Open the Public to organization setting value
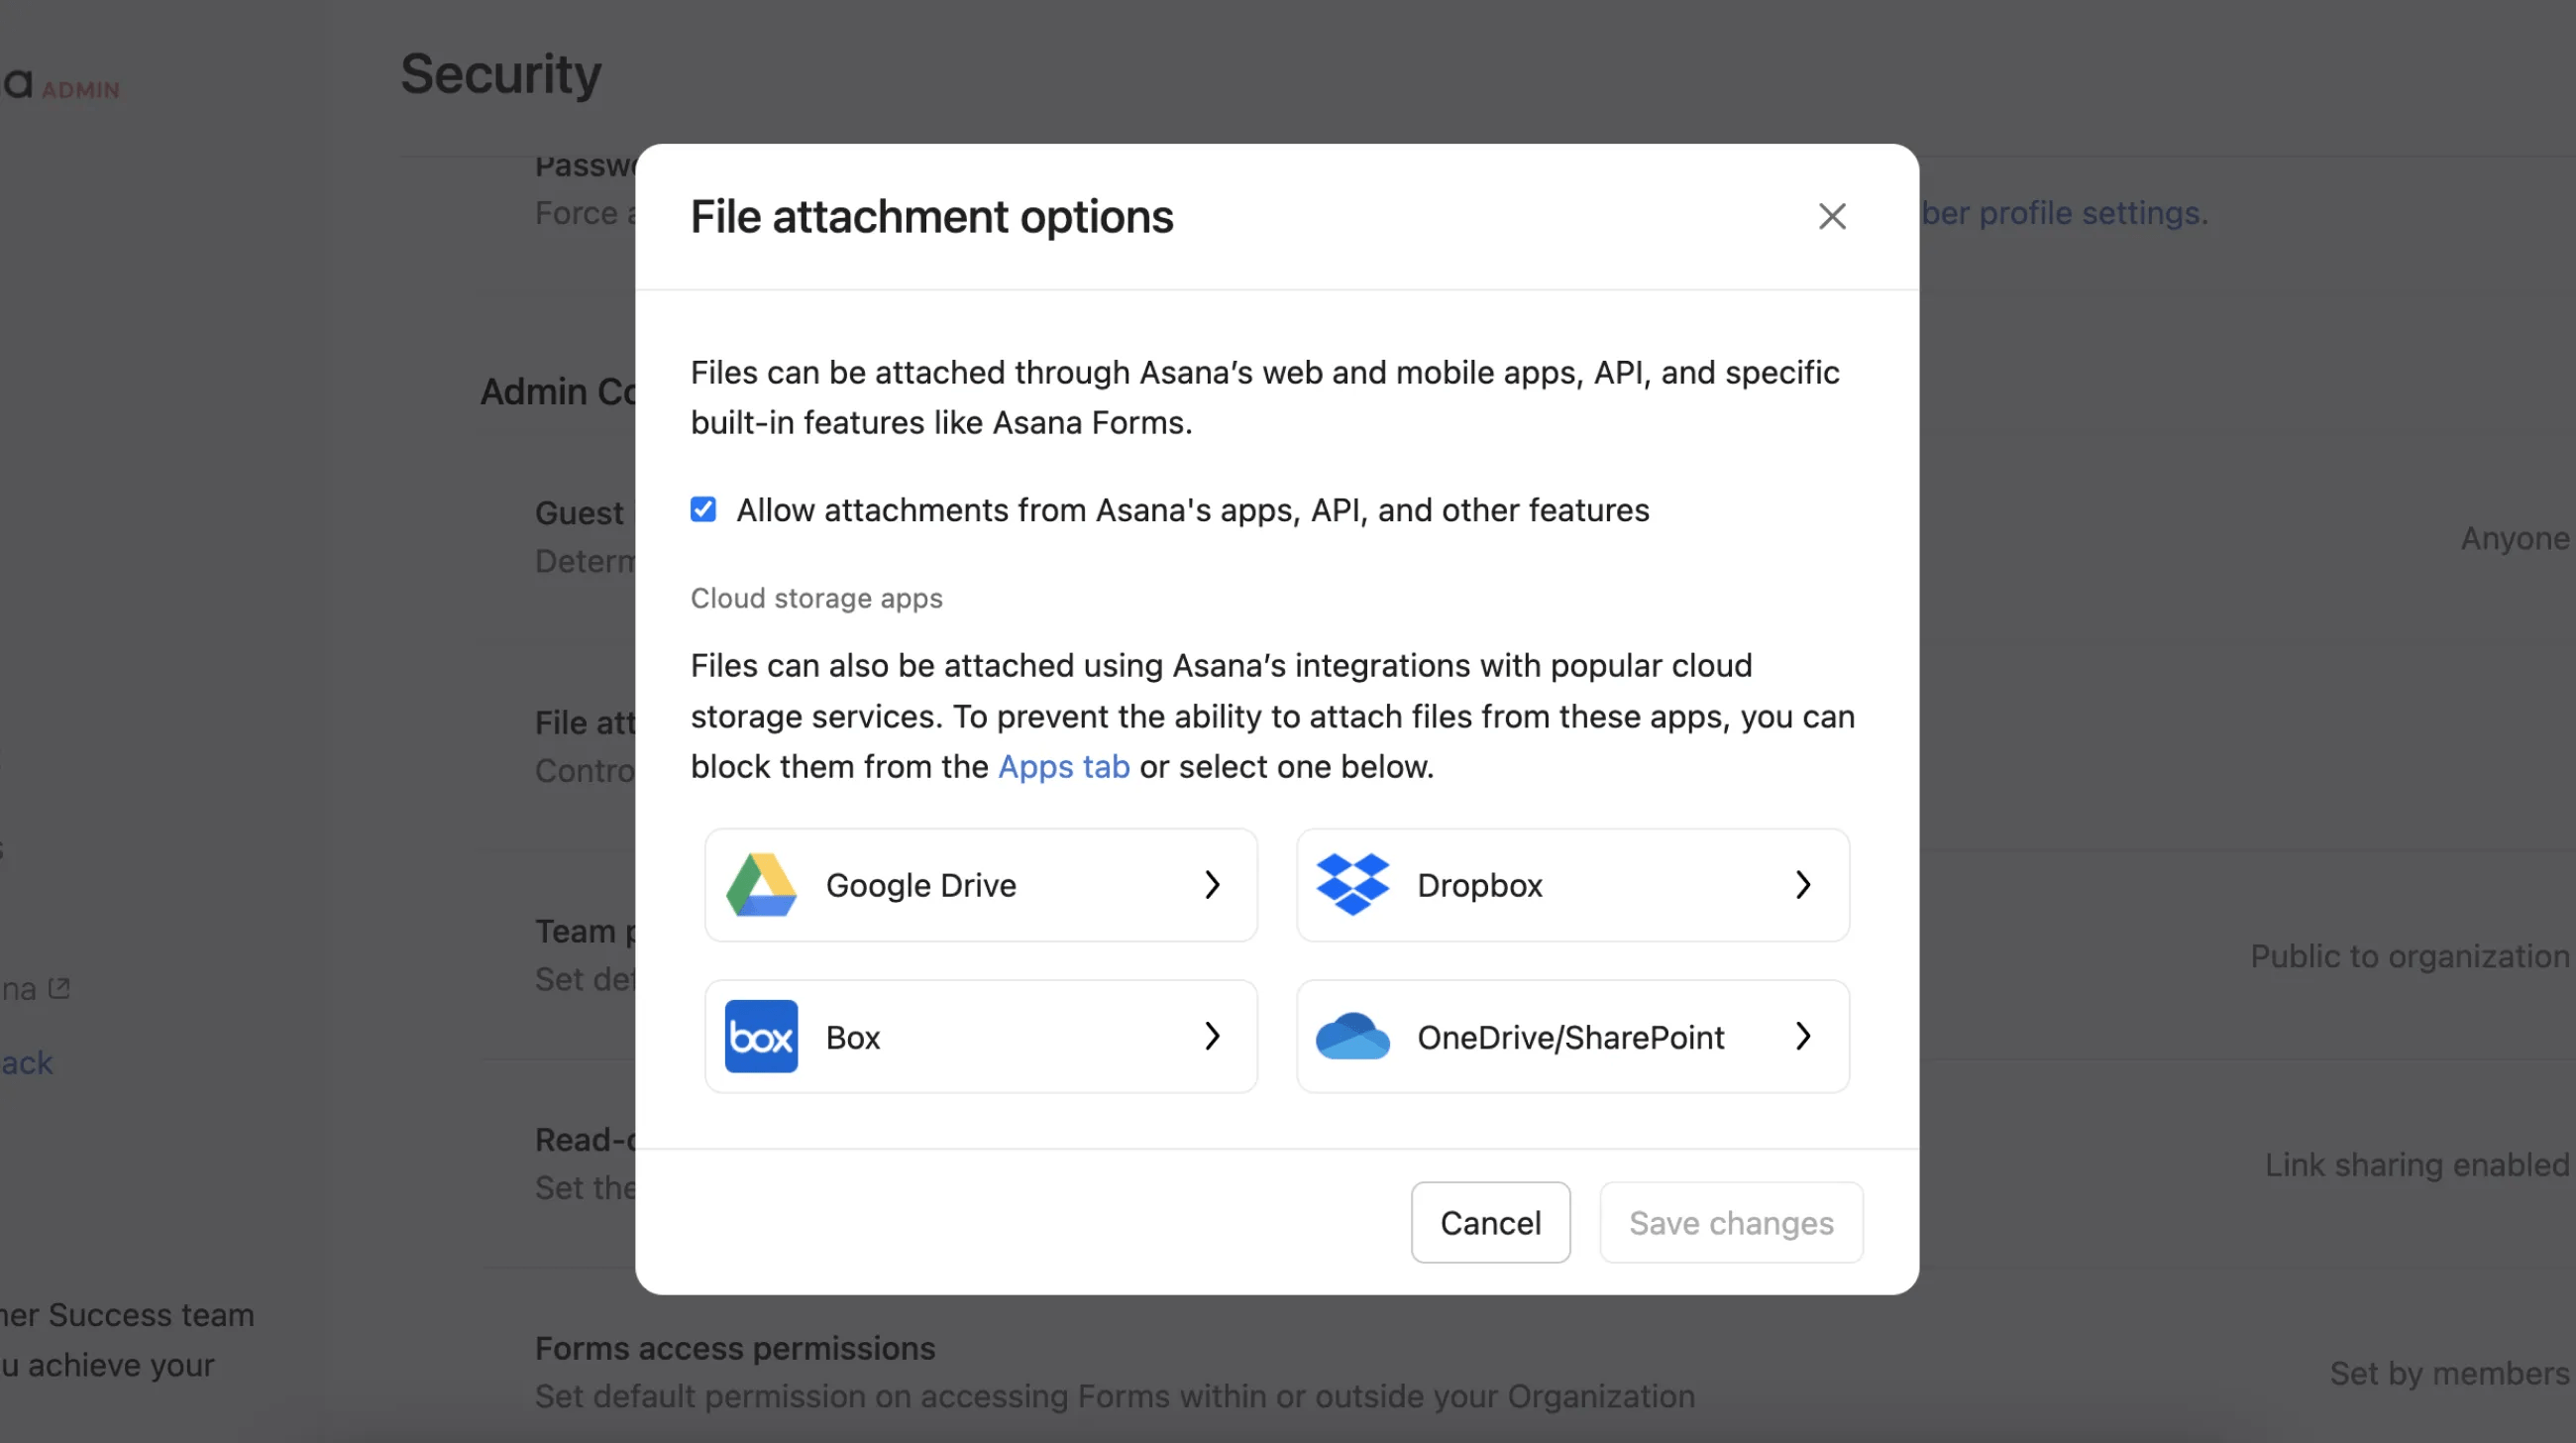2576x1443 pixels. (x=2409, y=956)
